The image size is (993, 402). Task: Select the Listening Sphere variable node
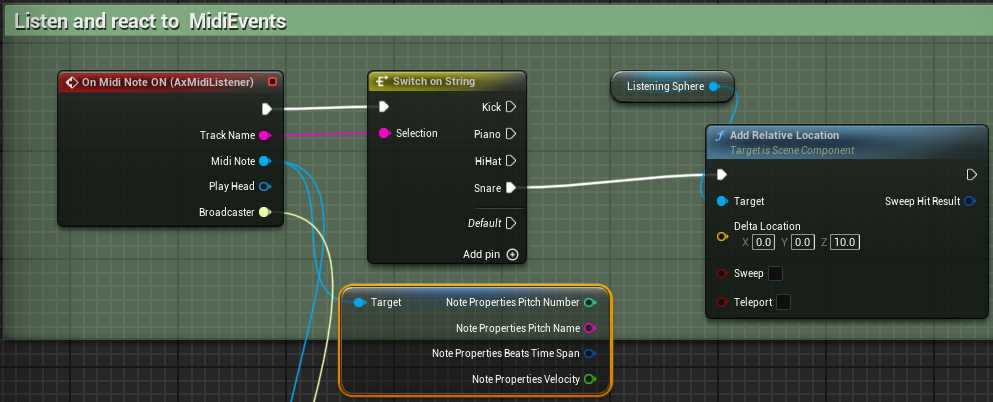coord(671,86)
